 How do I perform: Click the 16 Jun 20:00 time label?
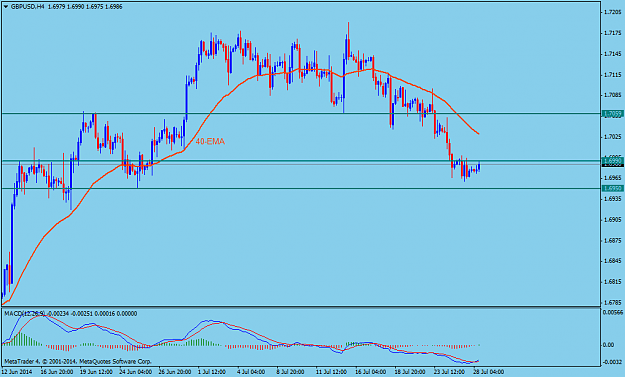click(57, 372)
